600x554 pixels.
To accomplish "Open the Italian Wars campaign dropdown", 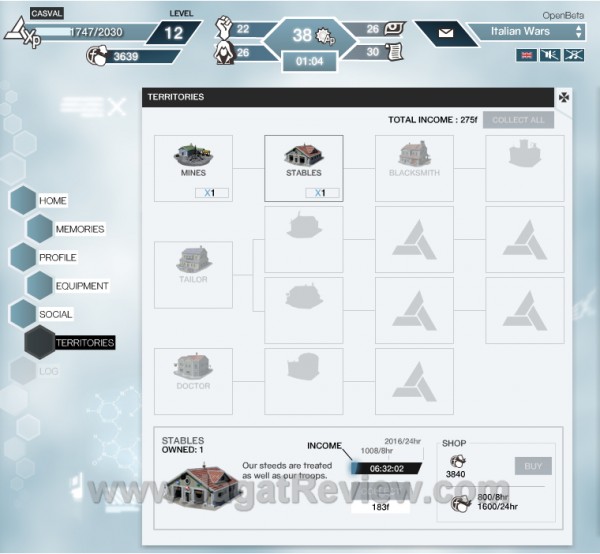I will pyautogui.click(x=527, y=31).
